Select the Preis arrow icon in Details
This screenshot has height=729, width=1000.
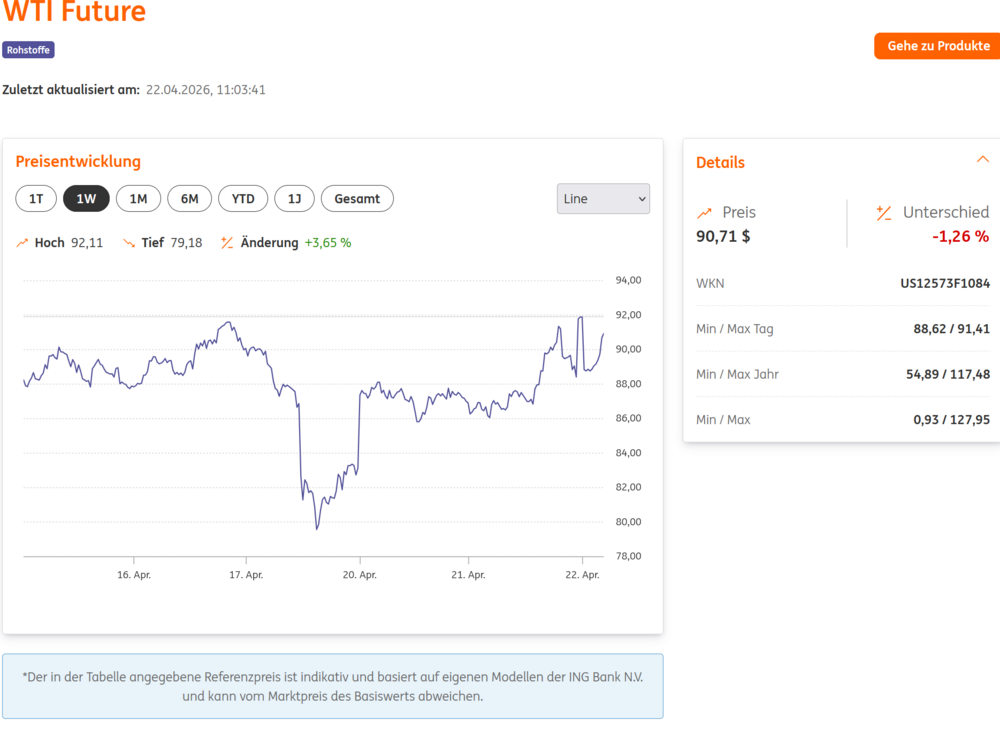point(706,212)
